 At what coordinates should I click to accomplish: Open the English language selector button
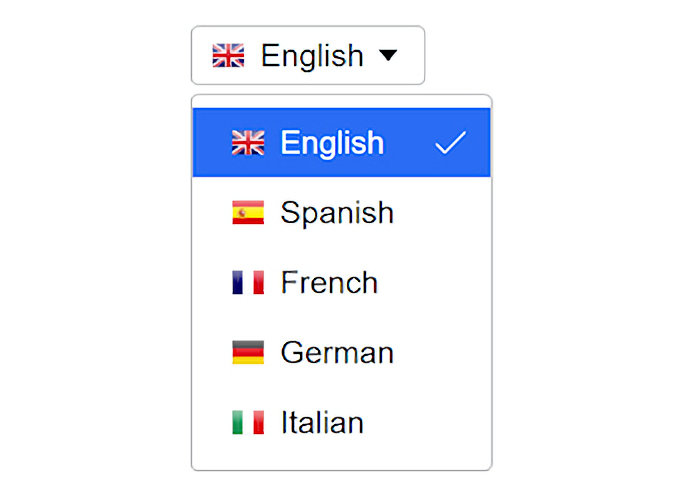point(308,55)
